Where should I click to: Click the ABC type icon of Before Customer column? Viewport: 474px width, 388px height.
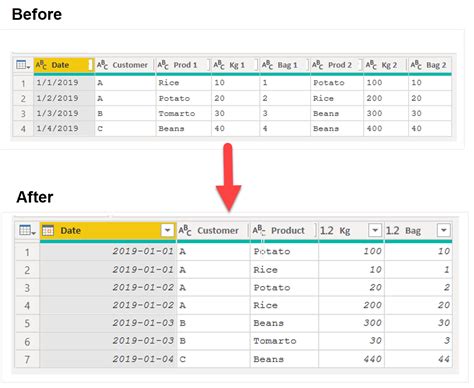(x=102, y=65)
